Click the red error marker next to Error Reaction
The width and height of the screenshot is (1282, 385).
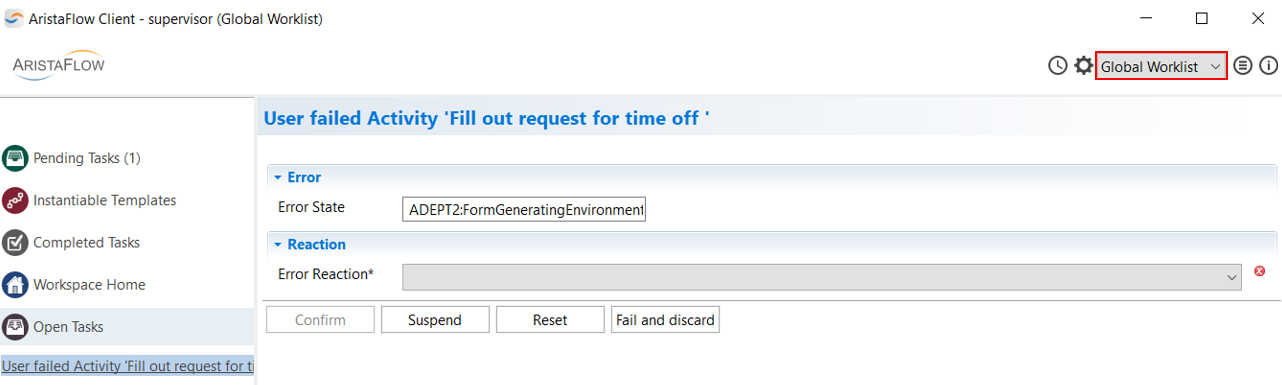pyautogui.click(x=1259, y=271)
